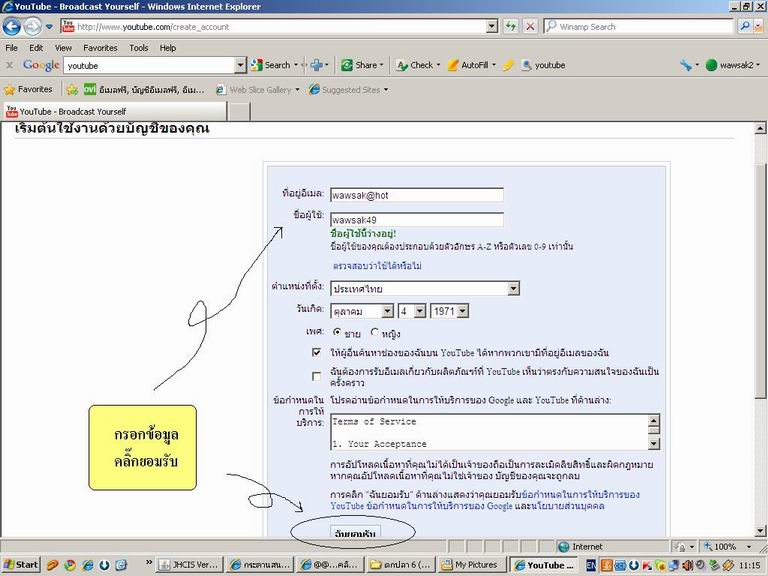Screen dimensions: 768x576
Task: Open the Tools menu
Action: coord(139,48)
